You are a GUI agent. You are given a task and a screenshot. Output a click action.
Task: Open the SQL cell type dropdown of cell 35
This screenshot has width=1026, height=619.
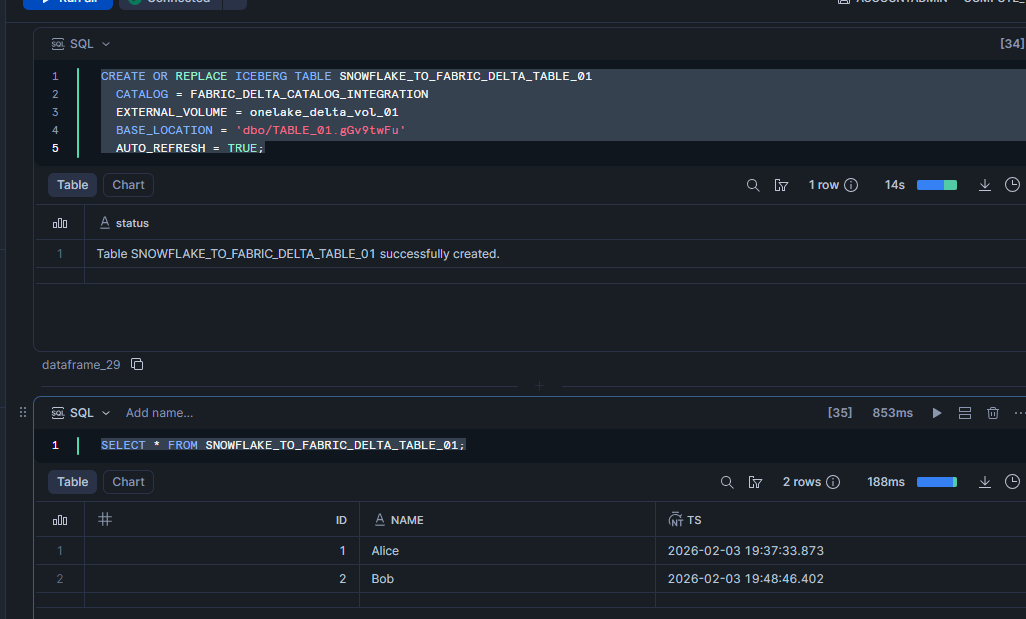81,413
